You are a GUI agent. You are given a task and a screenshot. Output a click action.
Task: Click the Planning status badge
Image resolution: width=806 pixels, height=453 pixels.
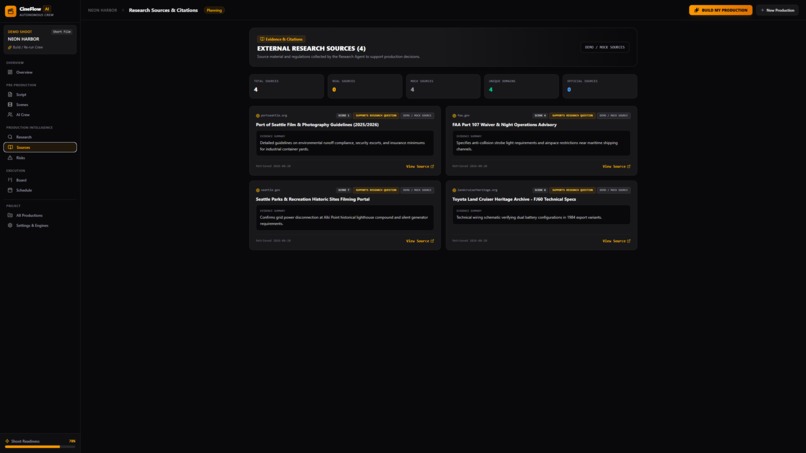[x=214, y=10]
